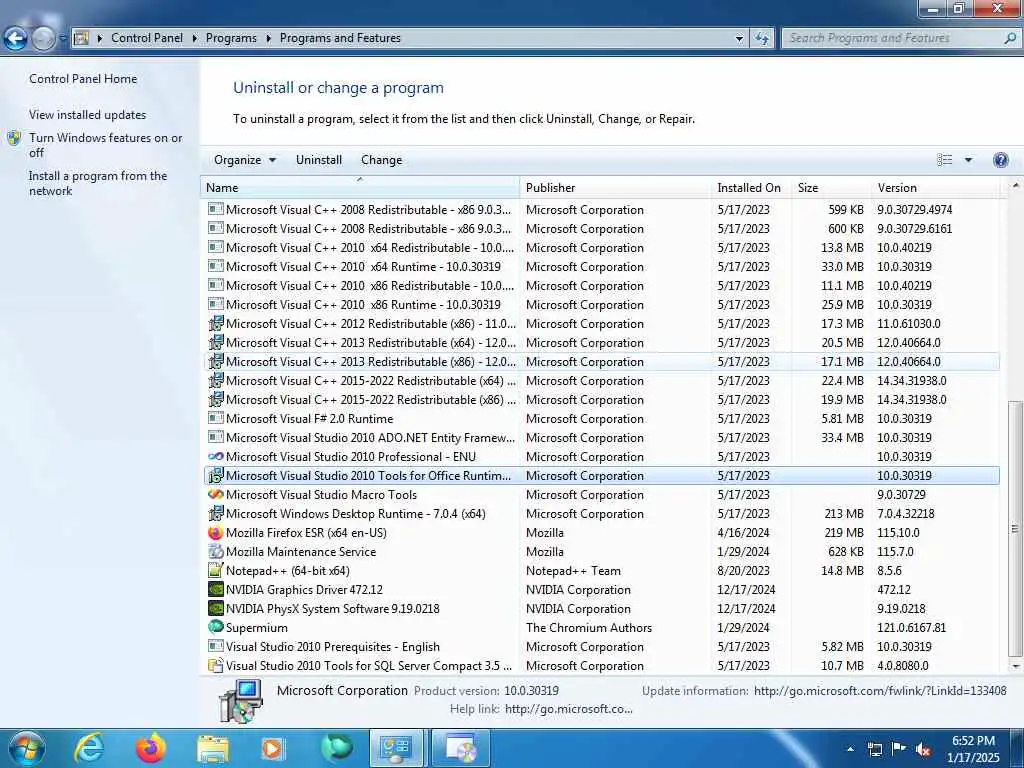Select Visual Studio 2010 ADO.NET Entity Framework row
The height and width of the screenshot is (768, 1024).
click(601, 438)
